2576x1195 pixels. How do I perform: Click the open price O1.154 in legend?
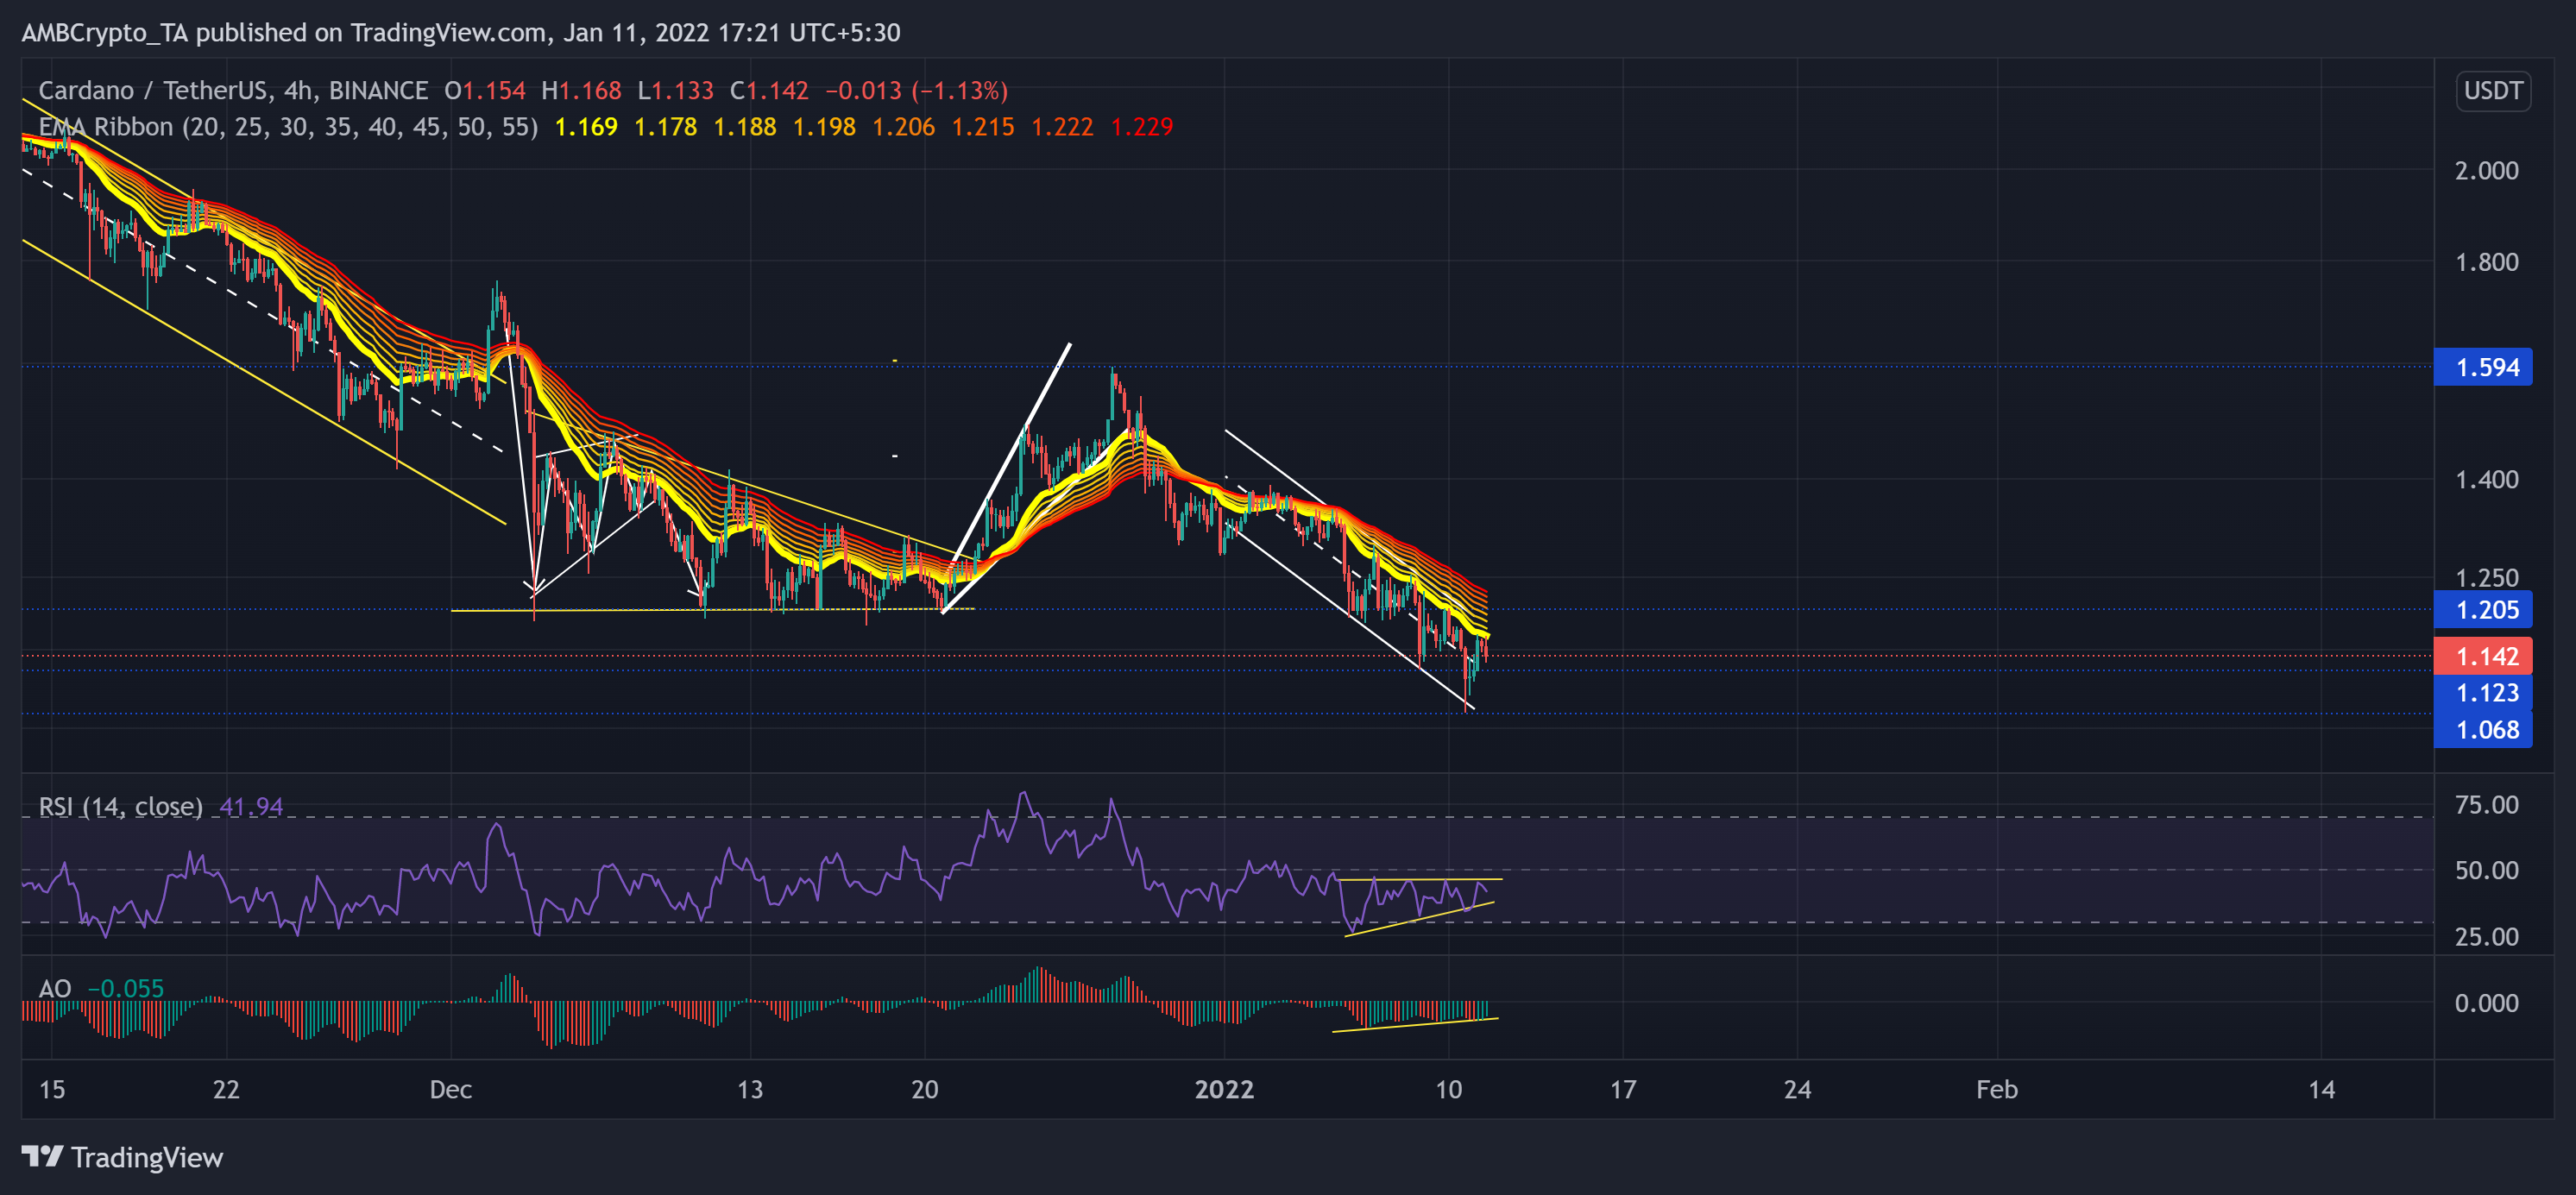click(x=485, y=91)
